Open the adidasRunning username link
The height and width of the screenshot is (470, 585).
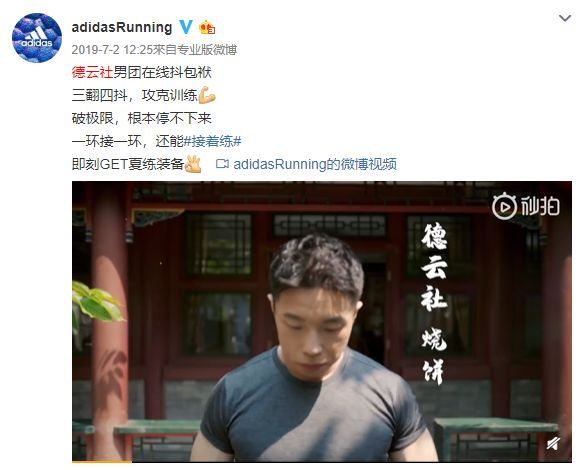pyautogui.click(x=122, y=27)
